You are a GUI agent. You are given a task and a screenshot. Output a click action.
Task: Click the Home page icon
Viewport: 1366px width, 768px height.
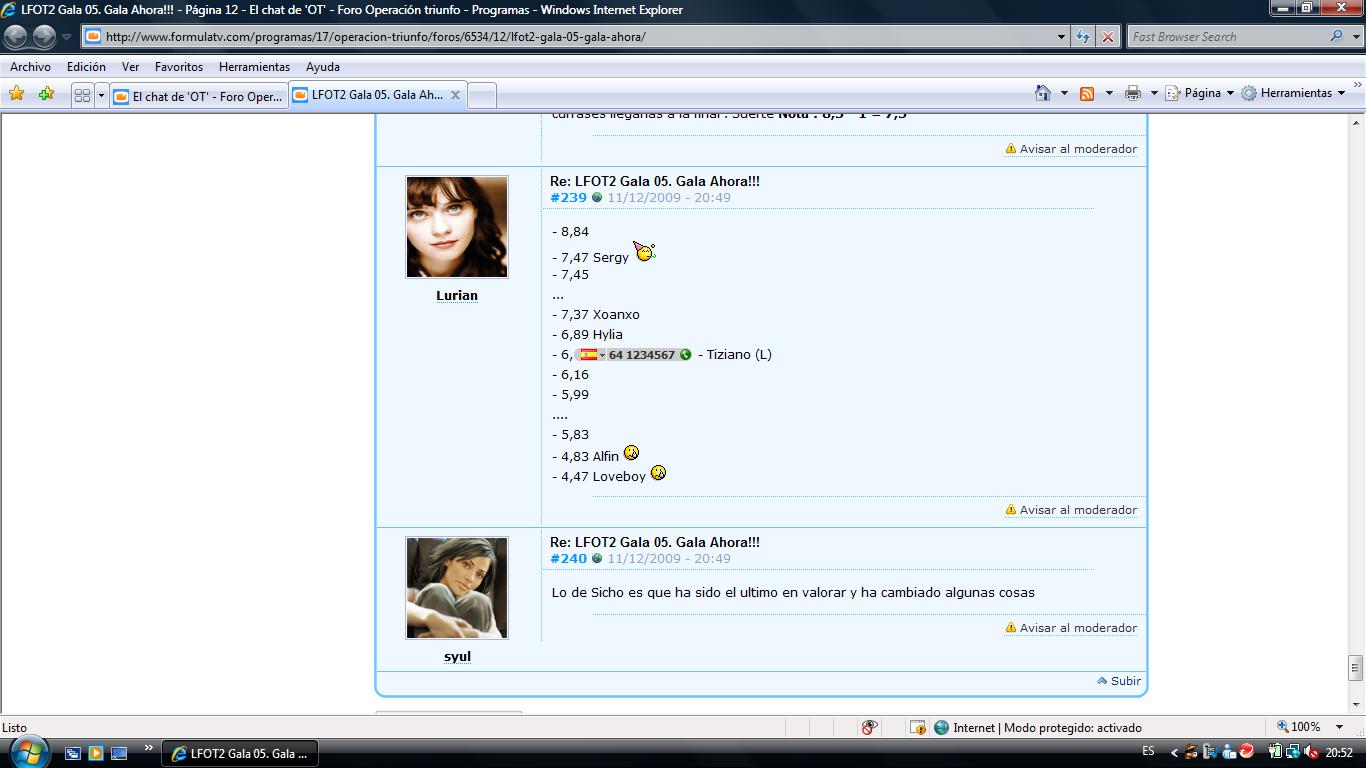tap(1043, 93)
